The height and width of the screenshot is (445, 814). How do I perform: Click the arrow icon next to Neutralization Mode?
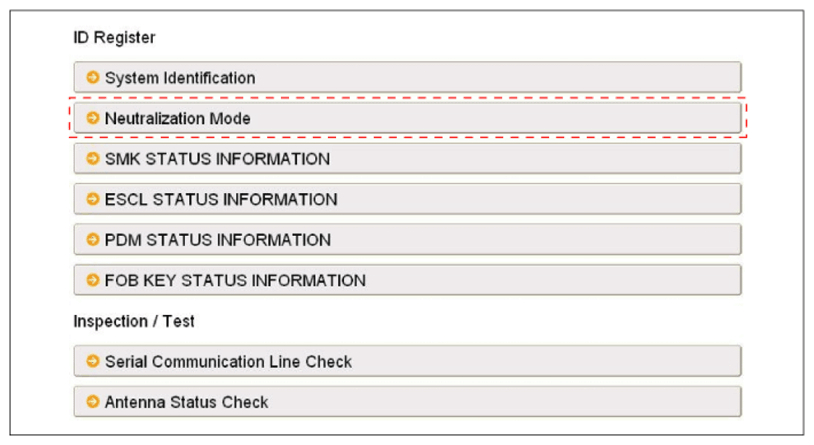(93, 118)
